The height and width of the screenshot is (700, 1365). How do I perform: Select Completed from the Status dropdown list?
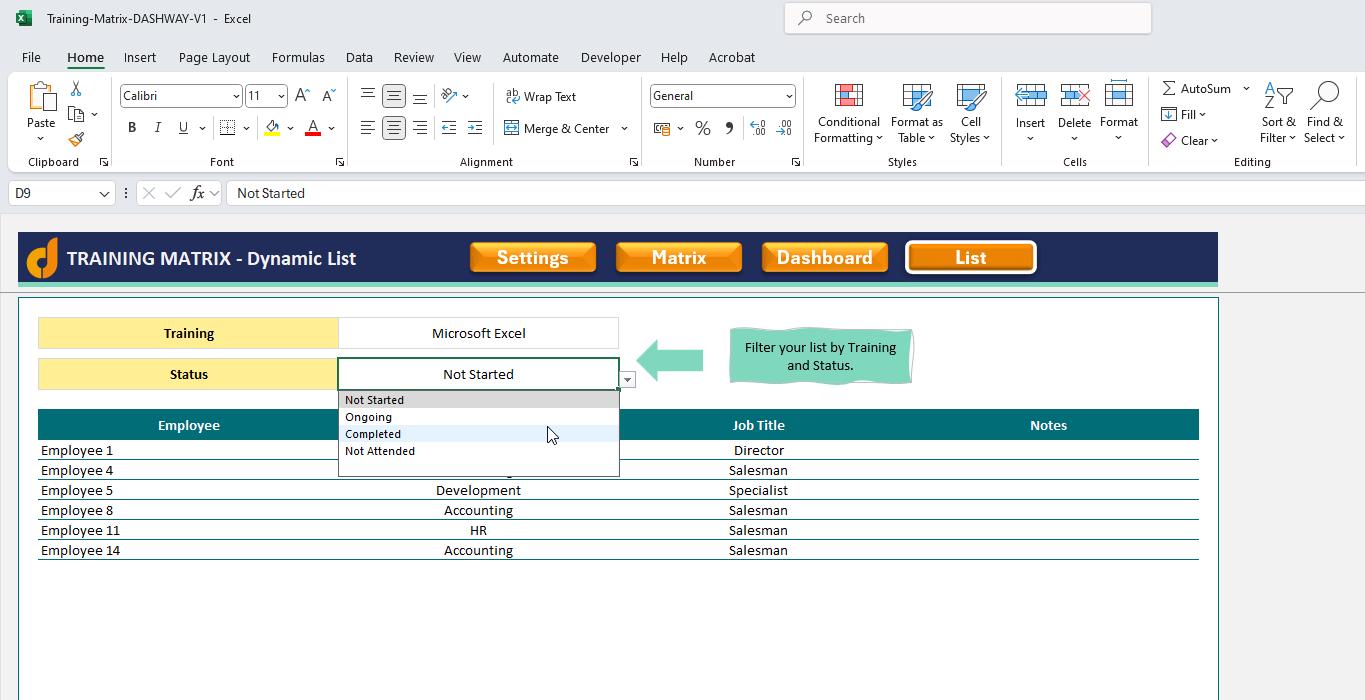click(x=373, y=434)
